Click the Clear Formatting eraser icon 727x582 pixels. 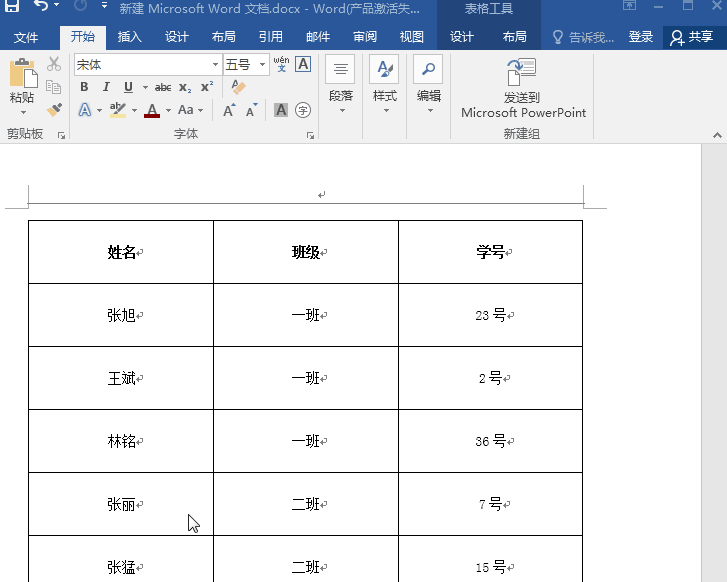tap(238, 87)
